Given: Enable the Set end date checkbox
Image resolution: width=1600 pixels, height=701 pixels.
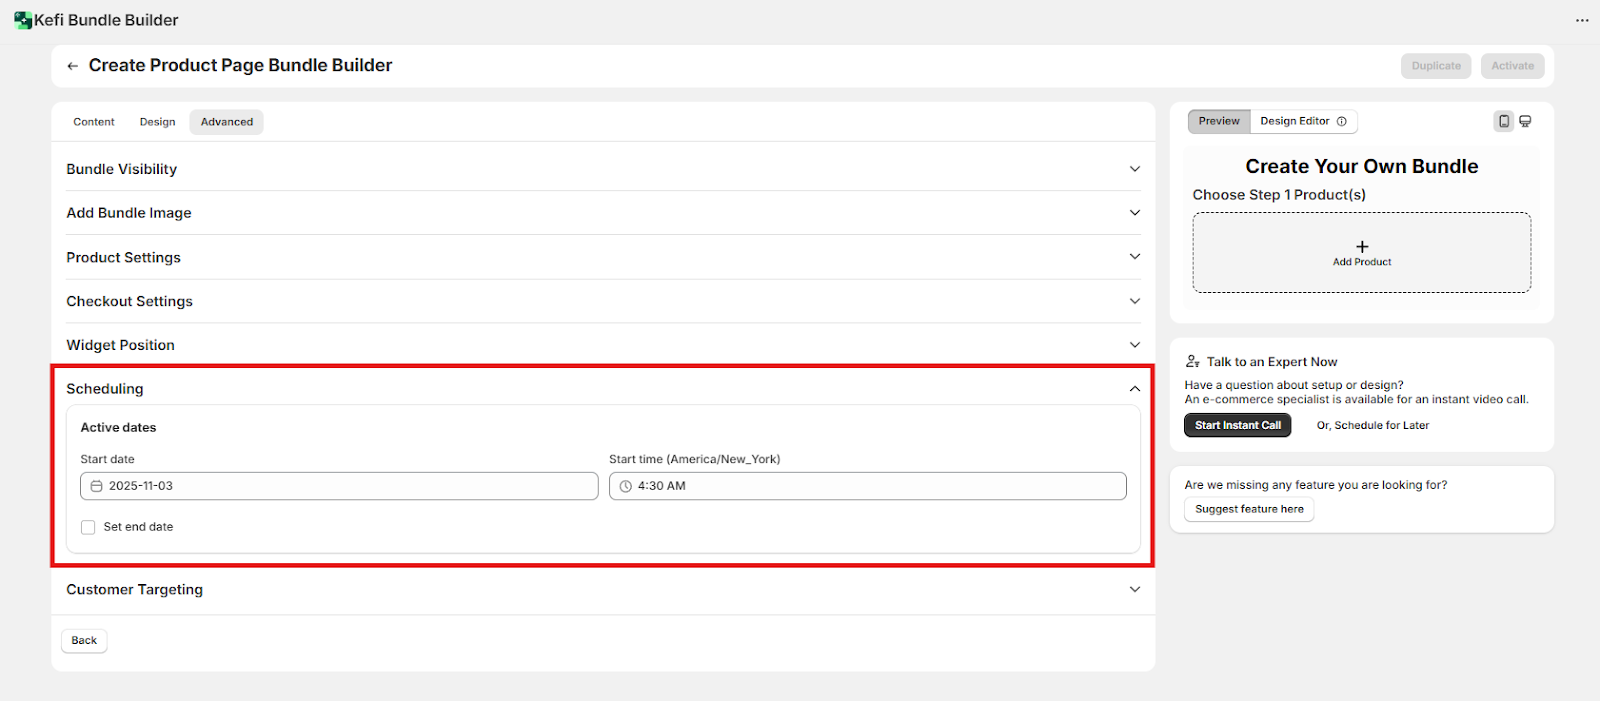Looking at the screenshot, I should 88,527.
